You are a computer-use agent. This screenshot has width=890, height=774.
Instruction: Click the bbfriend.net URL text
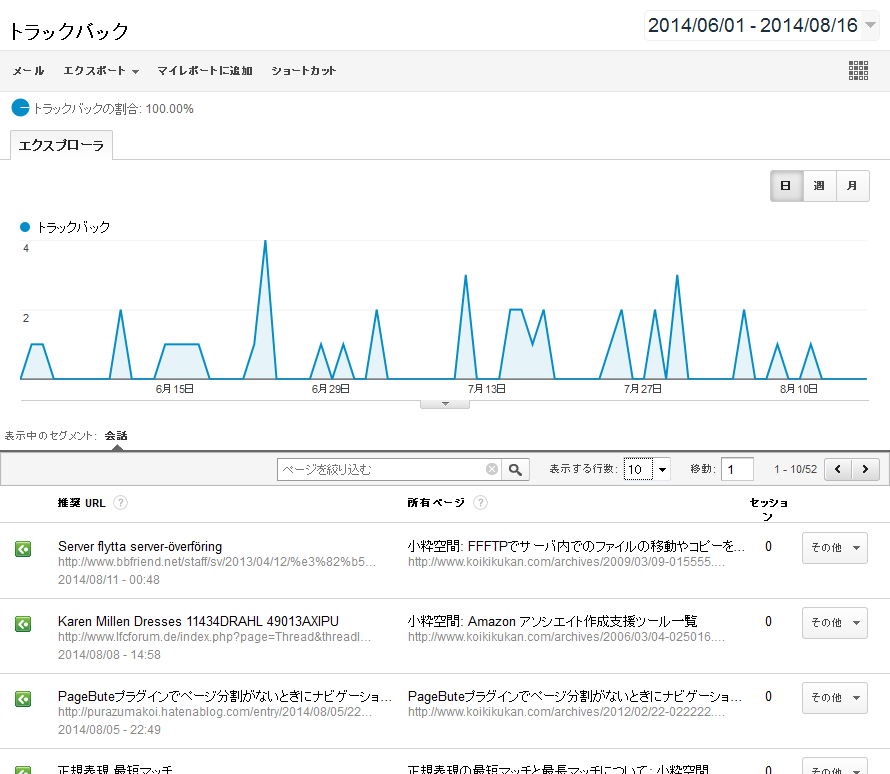point(217,562)
